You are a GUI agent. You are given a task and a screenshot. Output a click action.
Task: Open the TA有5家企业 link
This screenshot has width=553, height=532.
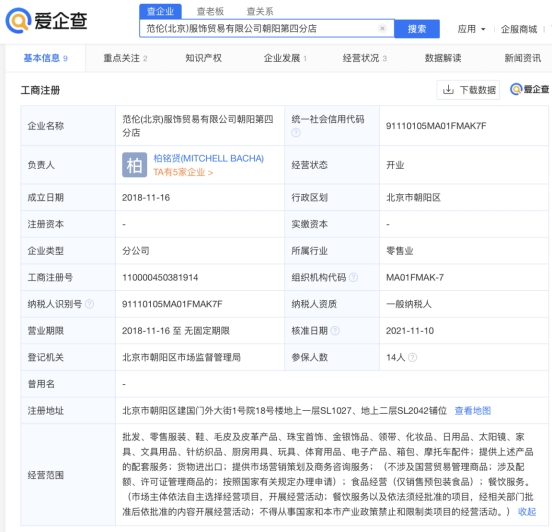coord(183,173)
